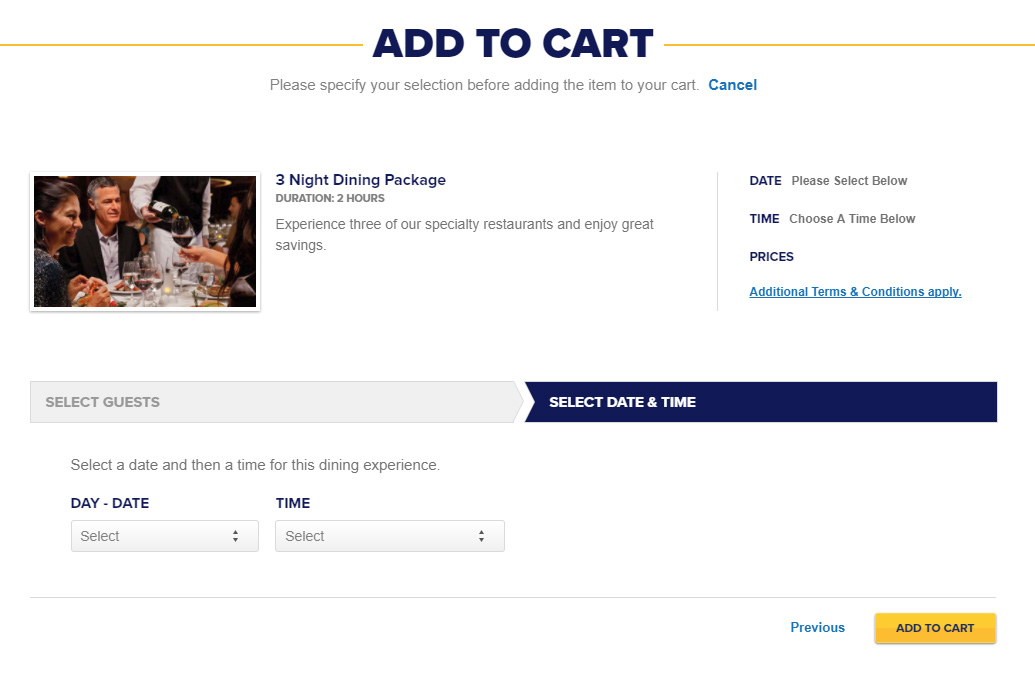
Task: Click the PRICES label in summary
Action: [x=771, y=257]
